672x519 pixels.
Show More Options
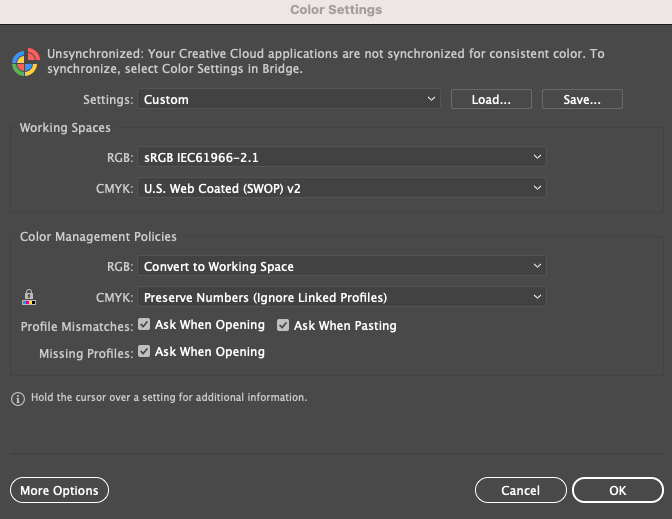click(59, 490)
